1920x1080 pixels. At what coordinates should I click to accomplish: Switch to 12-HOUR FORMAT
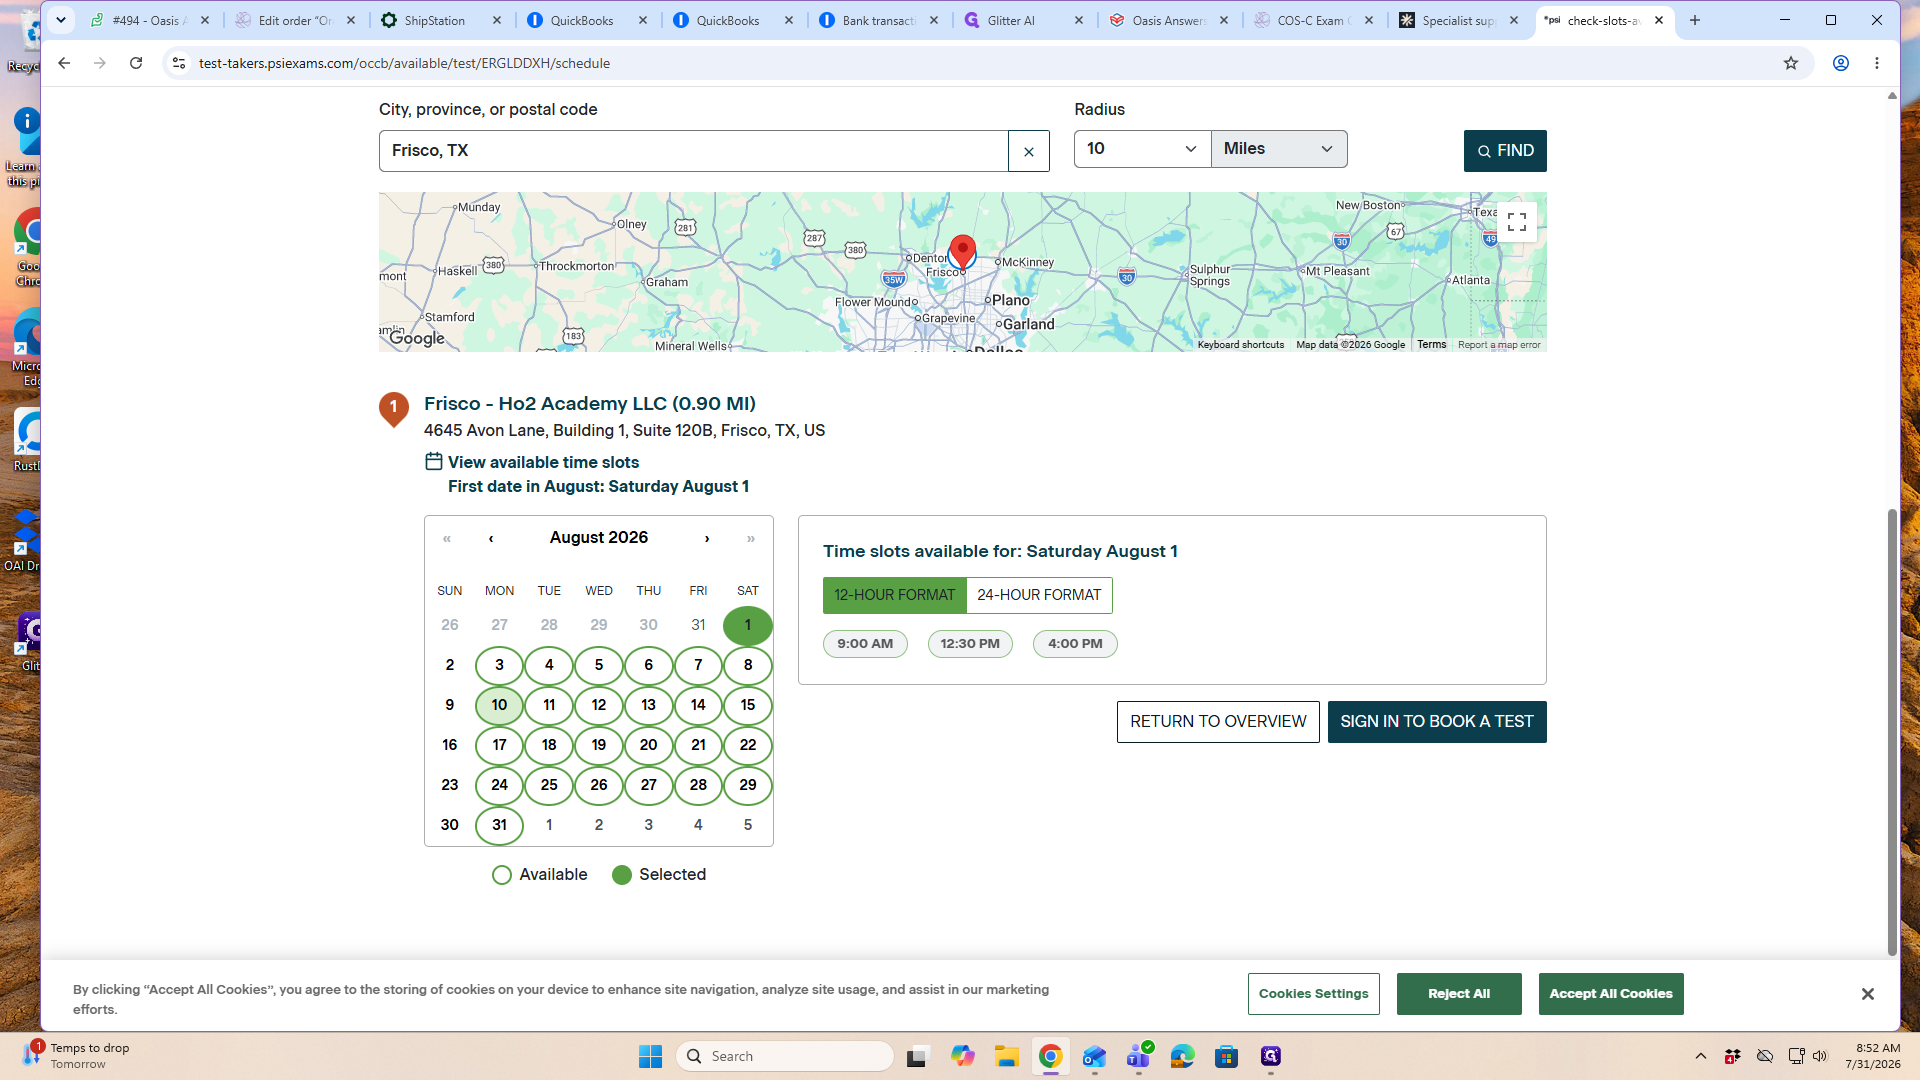pyautogui.click(x=894, y=595)
